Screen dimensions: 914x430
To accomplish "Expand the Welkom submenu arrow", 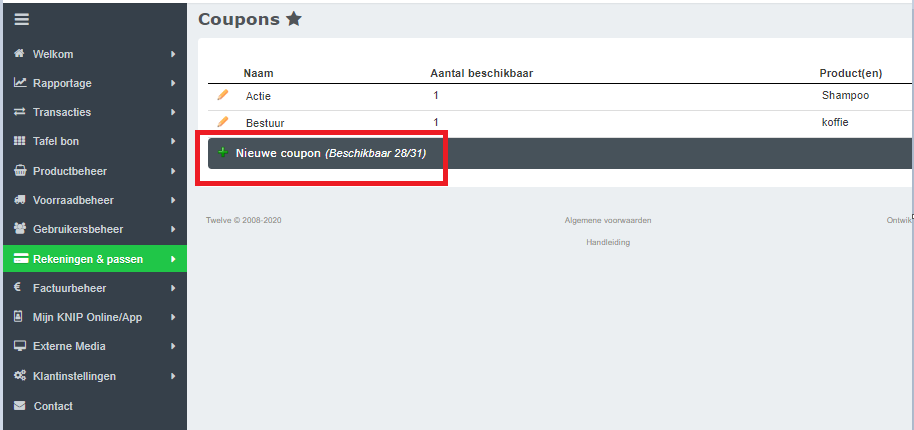I will 173,54.
